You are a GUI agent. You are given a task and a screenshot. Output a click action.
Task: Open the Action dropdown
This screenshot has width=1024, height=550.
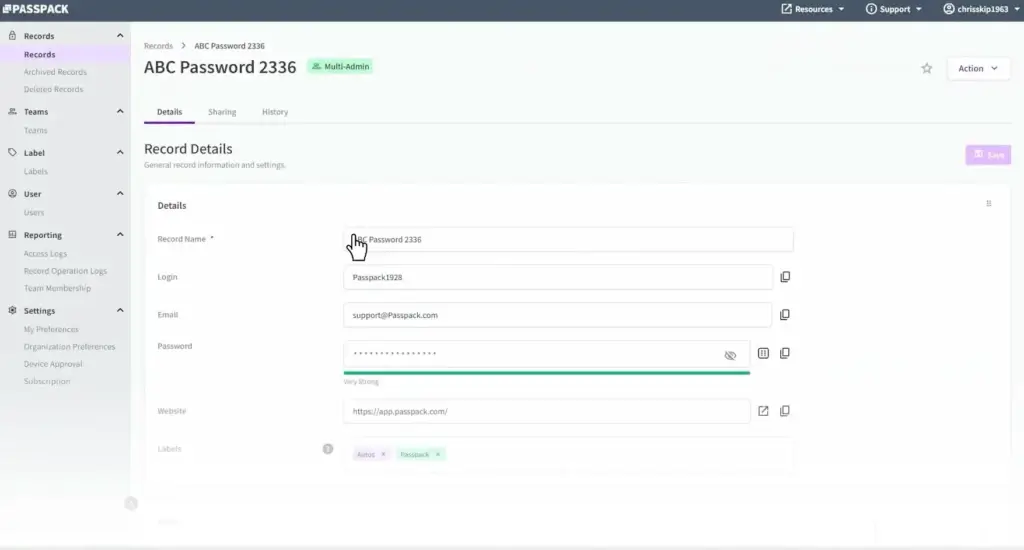978,69
